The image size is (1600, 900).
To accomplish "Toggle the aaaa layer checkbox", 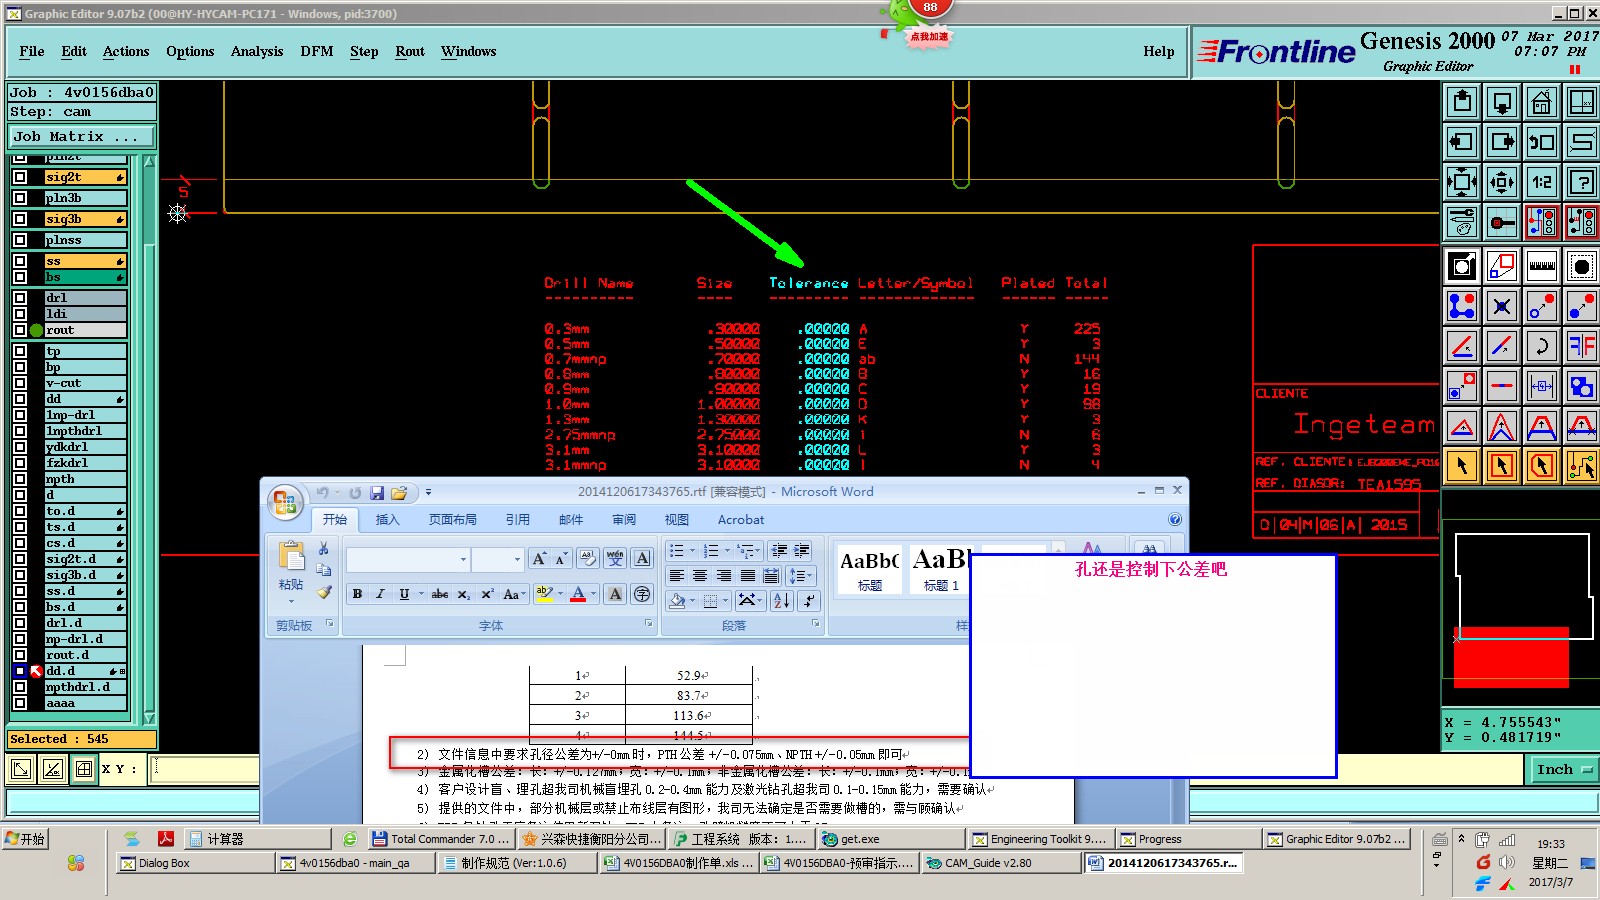I will click(x=20, y=703).
